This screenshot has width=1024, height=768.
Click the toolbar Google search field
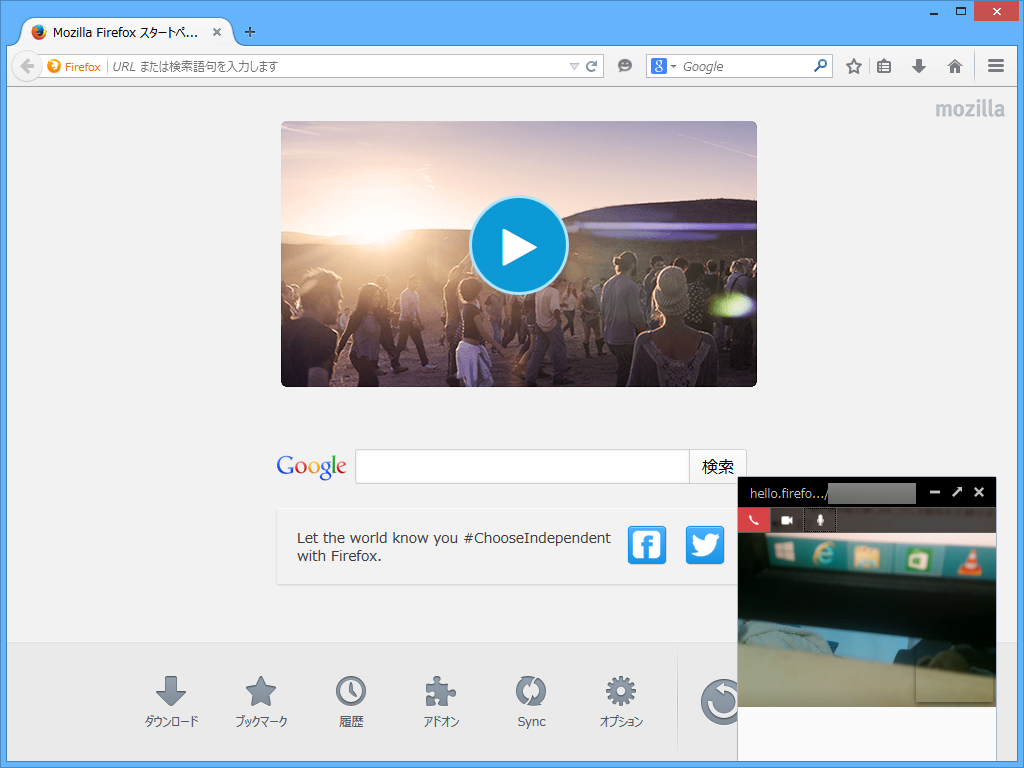(744, 66)
